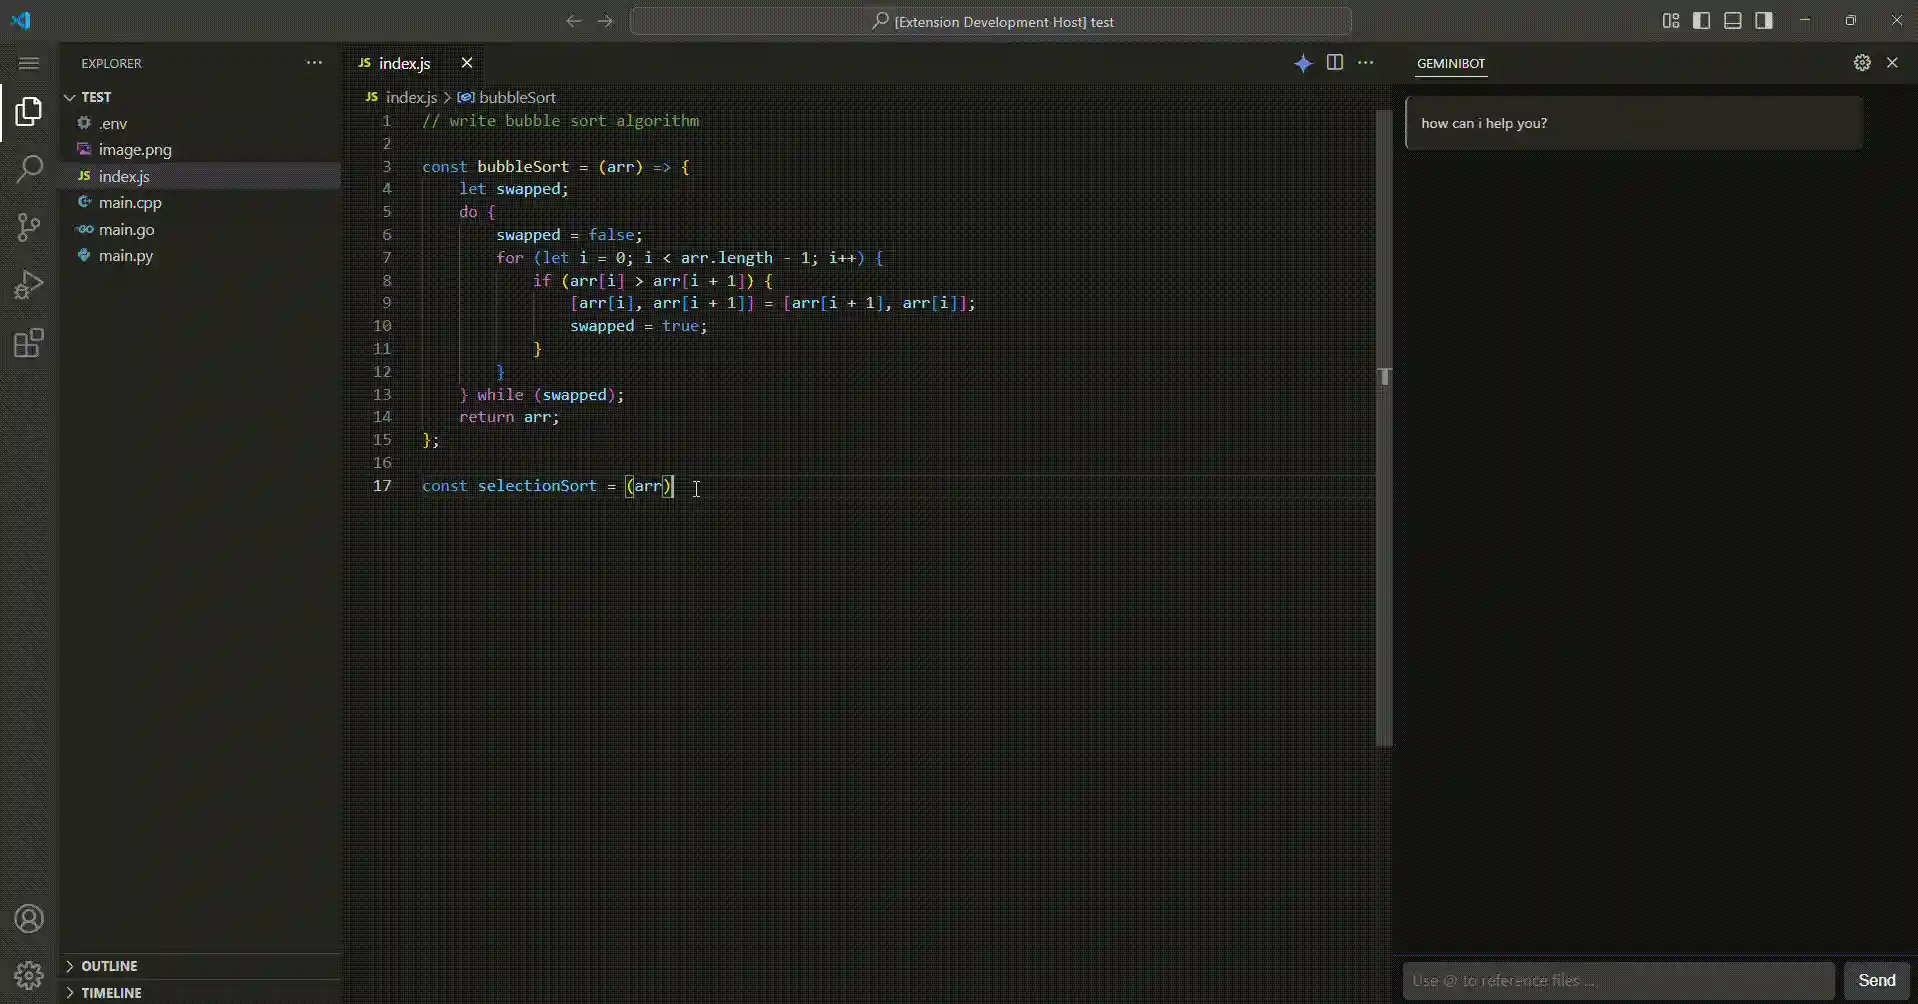Select the index.js editor tab
This screenshot has height=1004, width=1918.
(x=404, y=63)
